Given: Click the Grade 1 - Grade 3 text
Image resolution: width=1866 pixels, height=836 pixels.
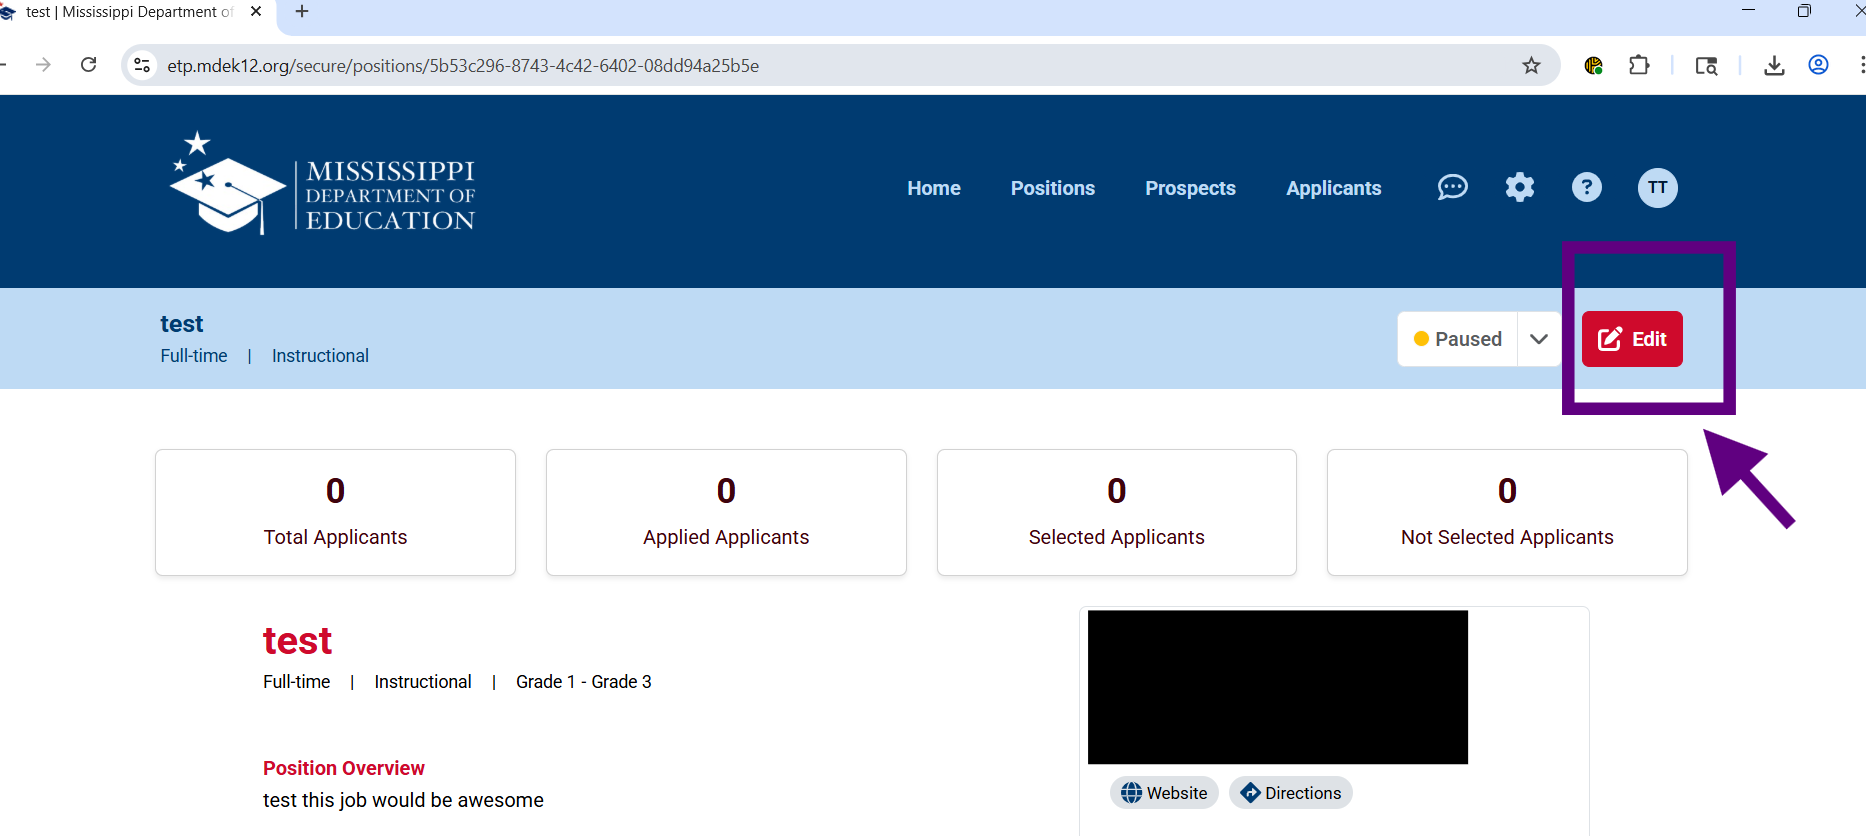Looking at the screenshot, I should coord(584,682).
